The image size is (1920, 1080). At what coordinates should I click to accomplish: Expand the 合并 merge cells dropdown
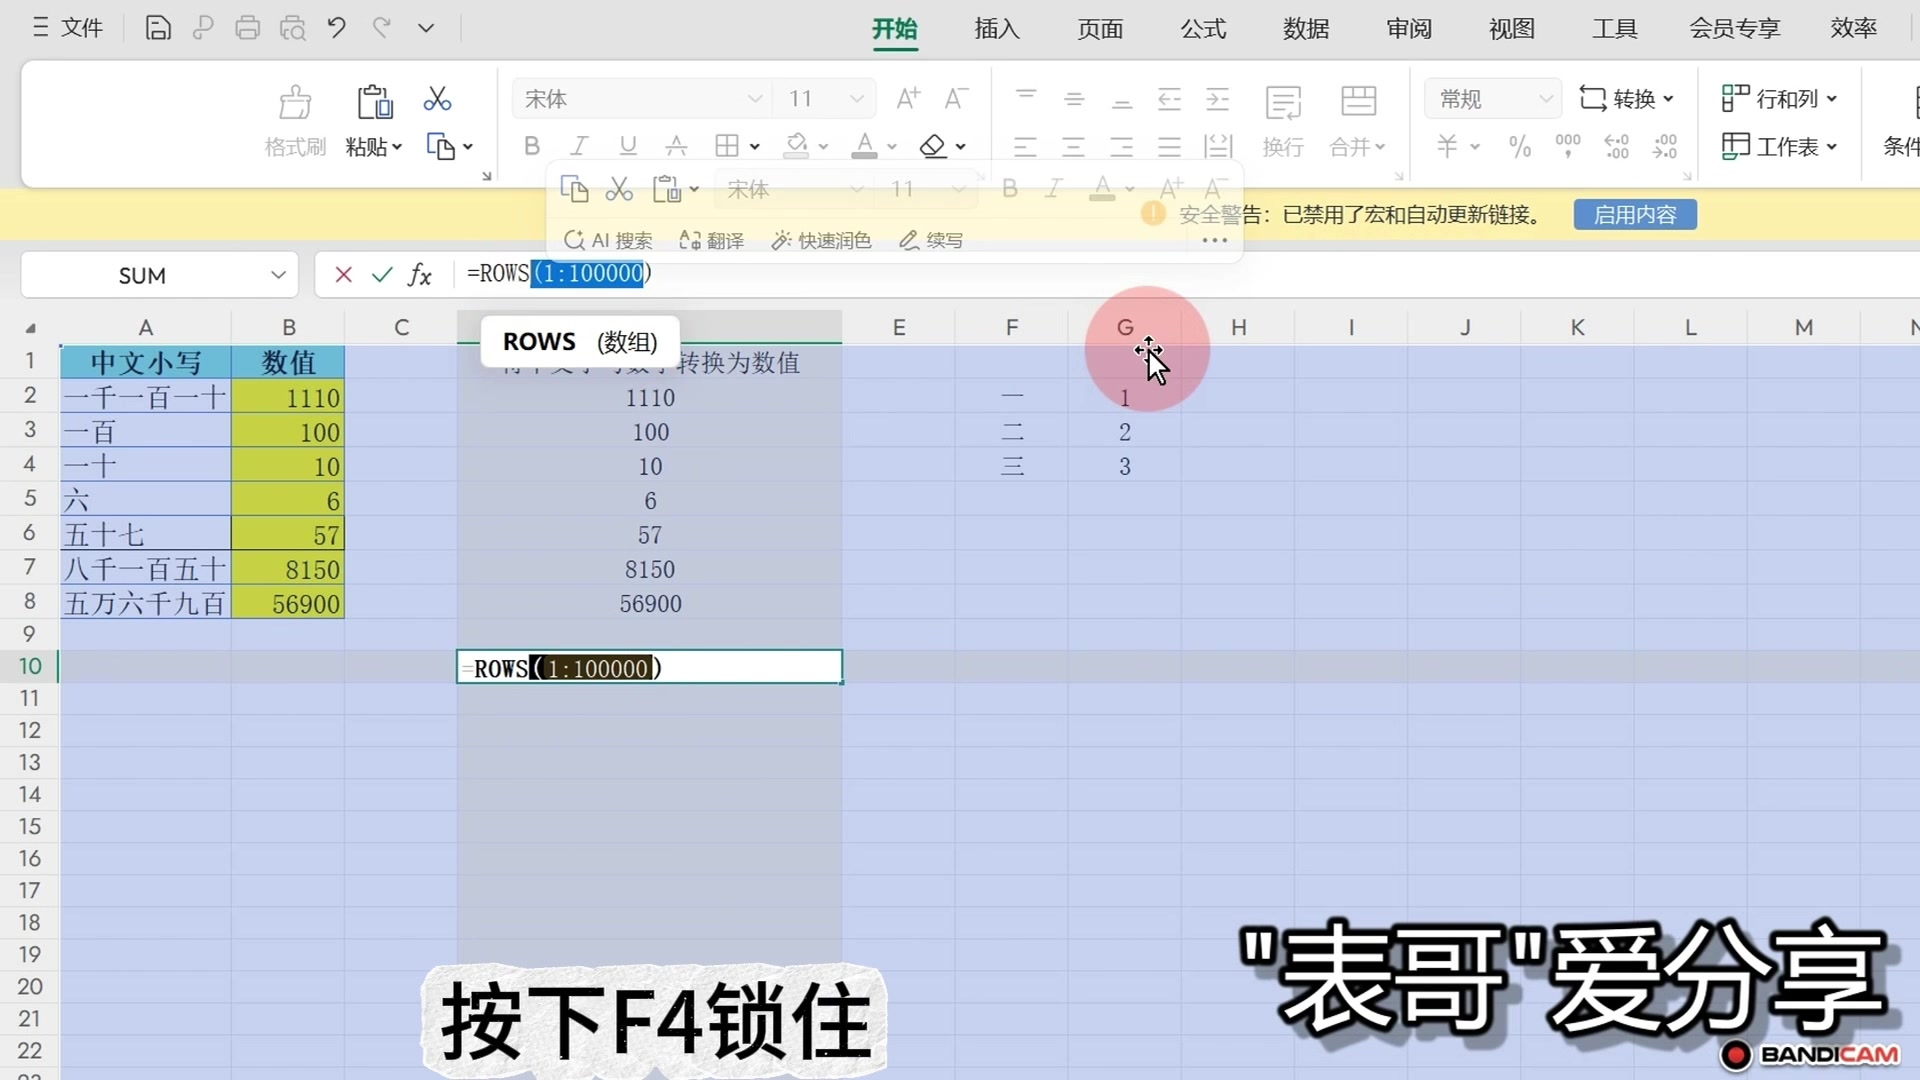pyautogui.click(x=1378, y=146)
